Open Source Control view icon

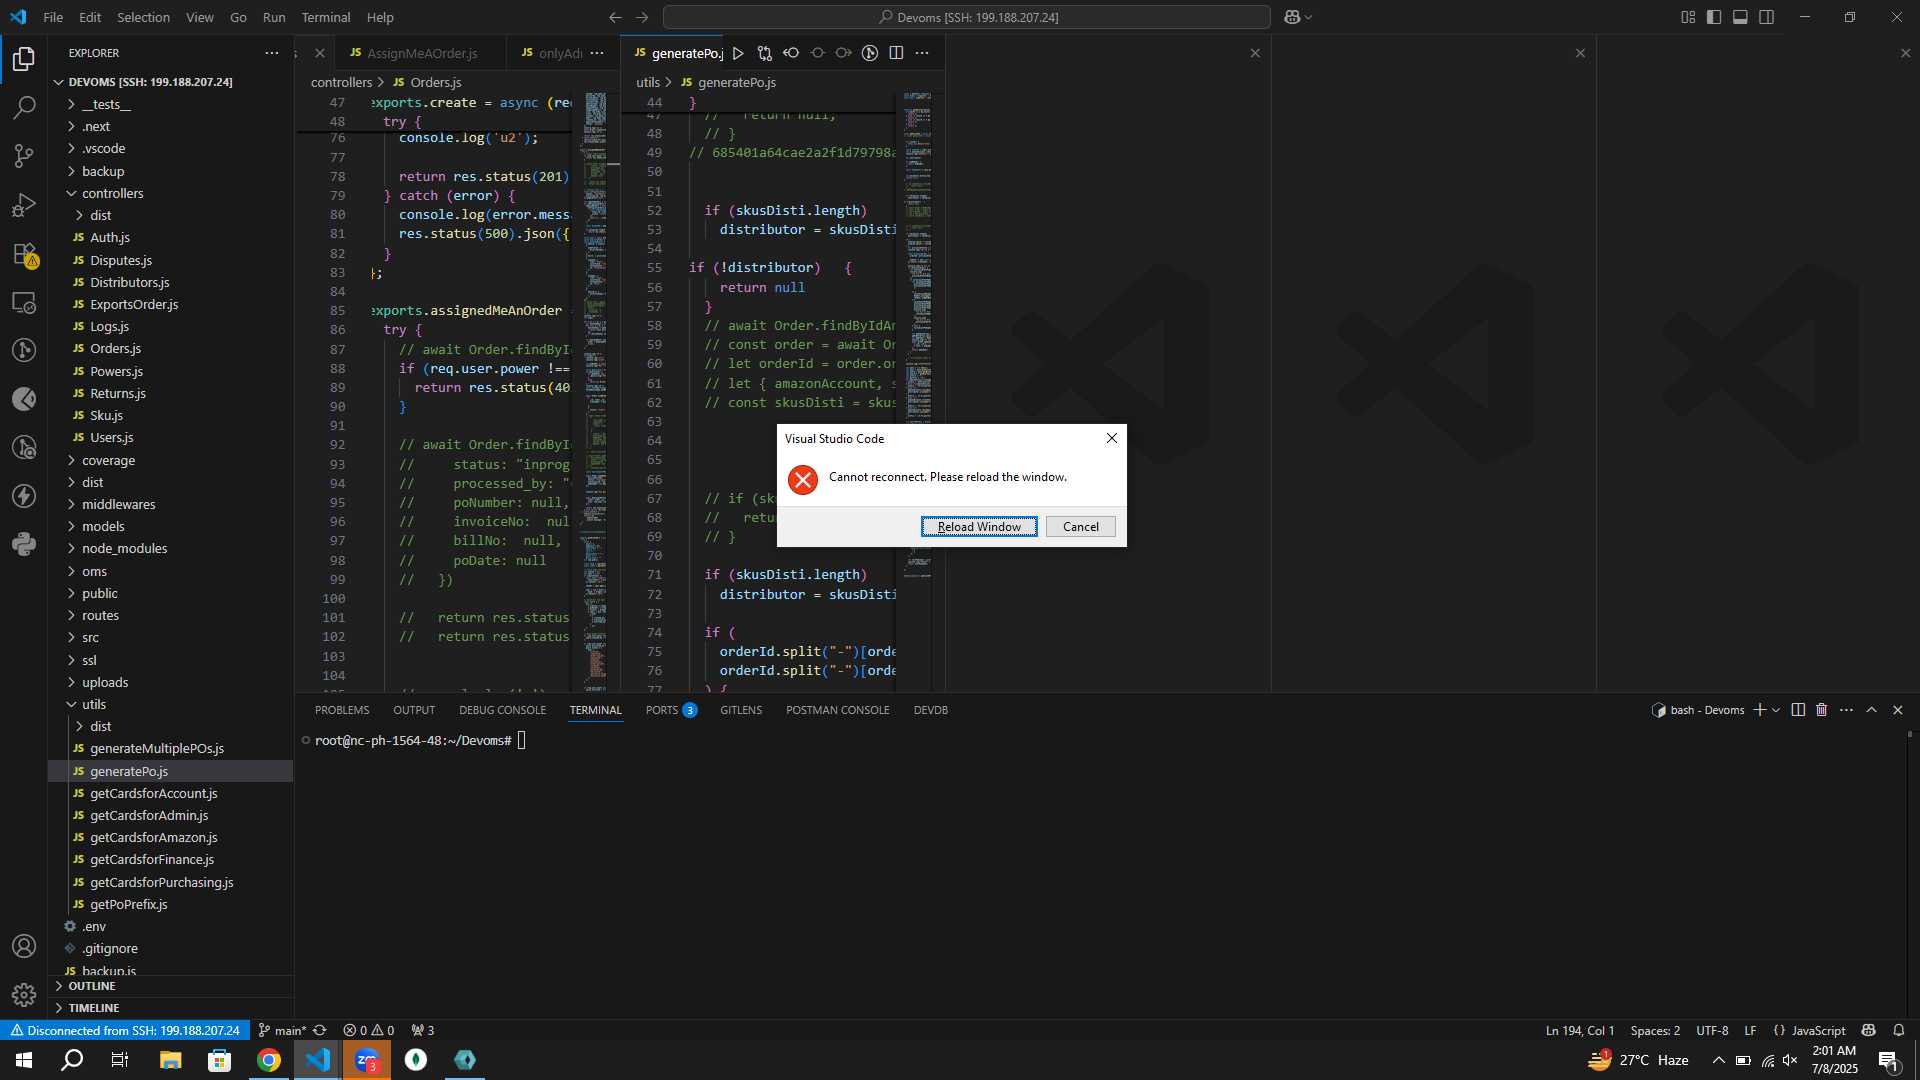coord(24,156)
